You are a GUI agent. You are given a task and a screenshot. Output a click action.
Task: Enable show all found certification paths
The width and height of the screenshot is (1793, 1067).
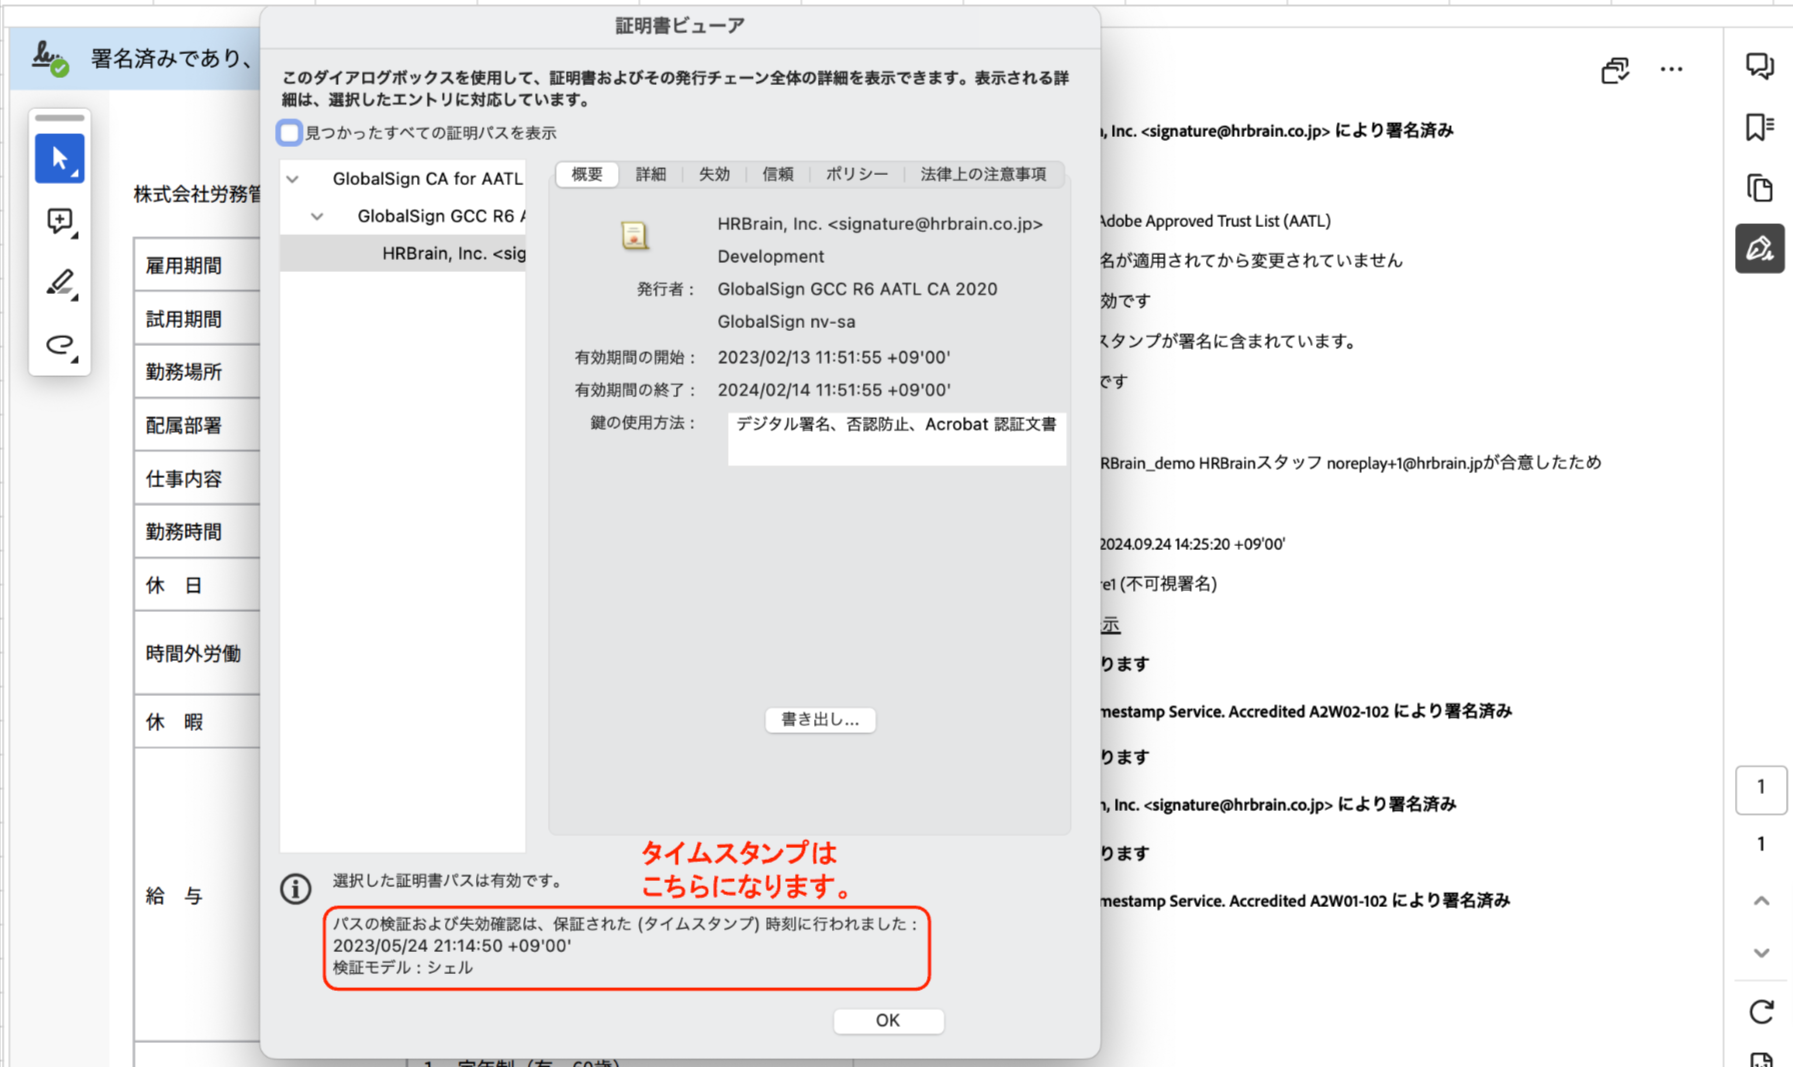coord(289,132)
